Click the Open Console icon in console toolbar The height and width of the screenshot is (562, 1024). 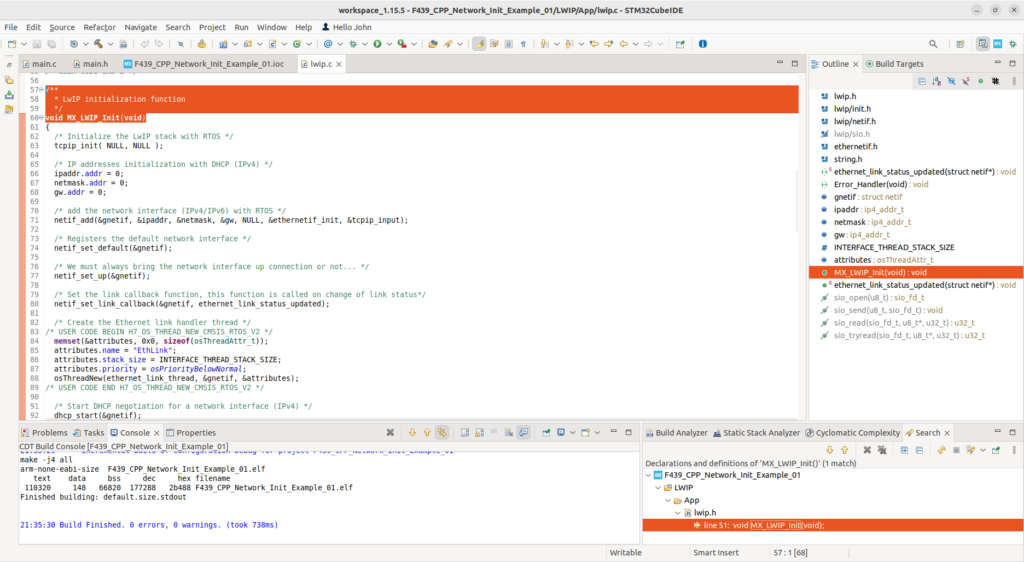585,432
